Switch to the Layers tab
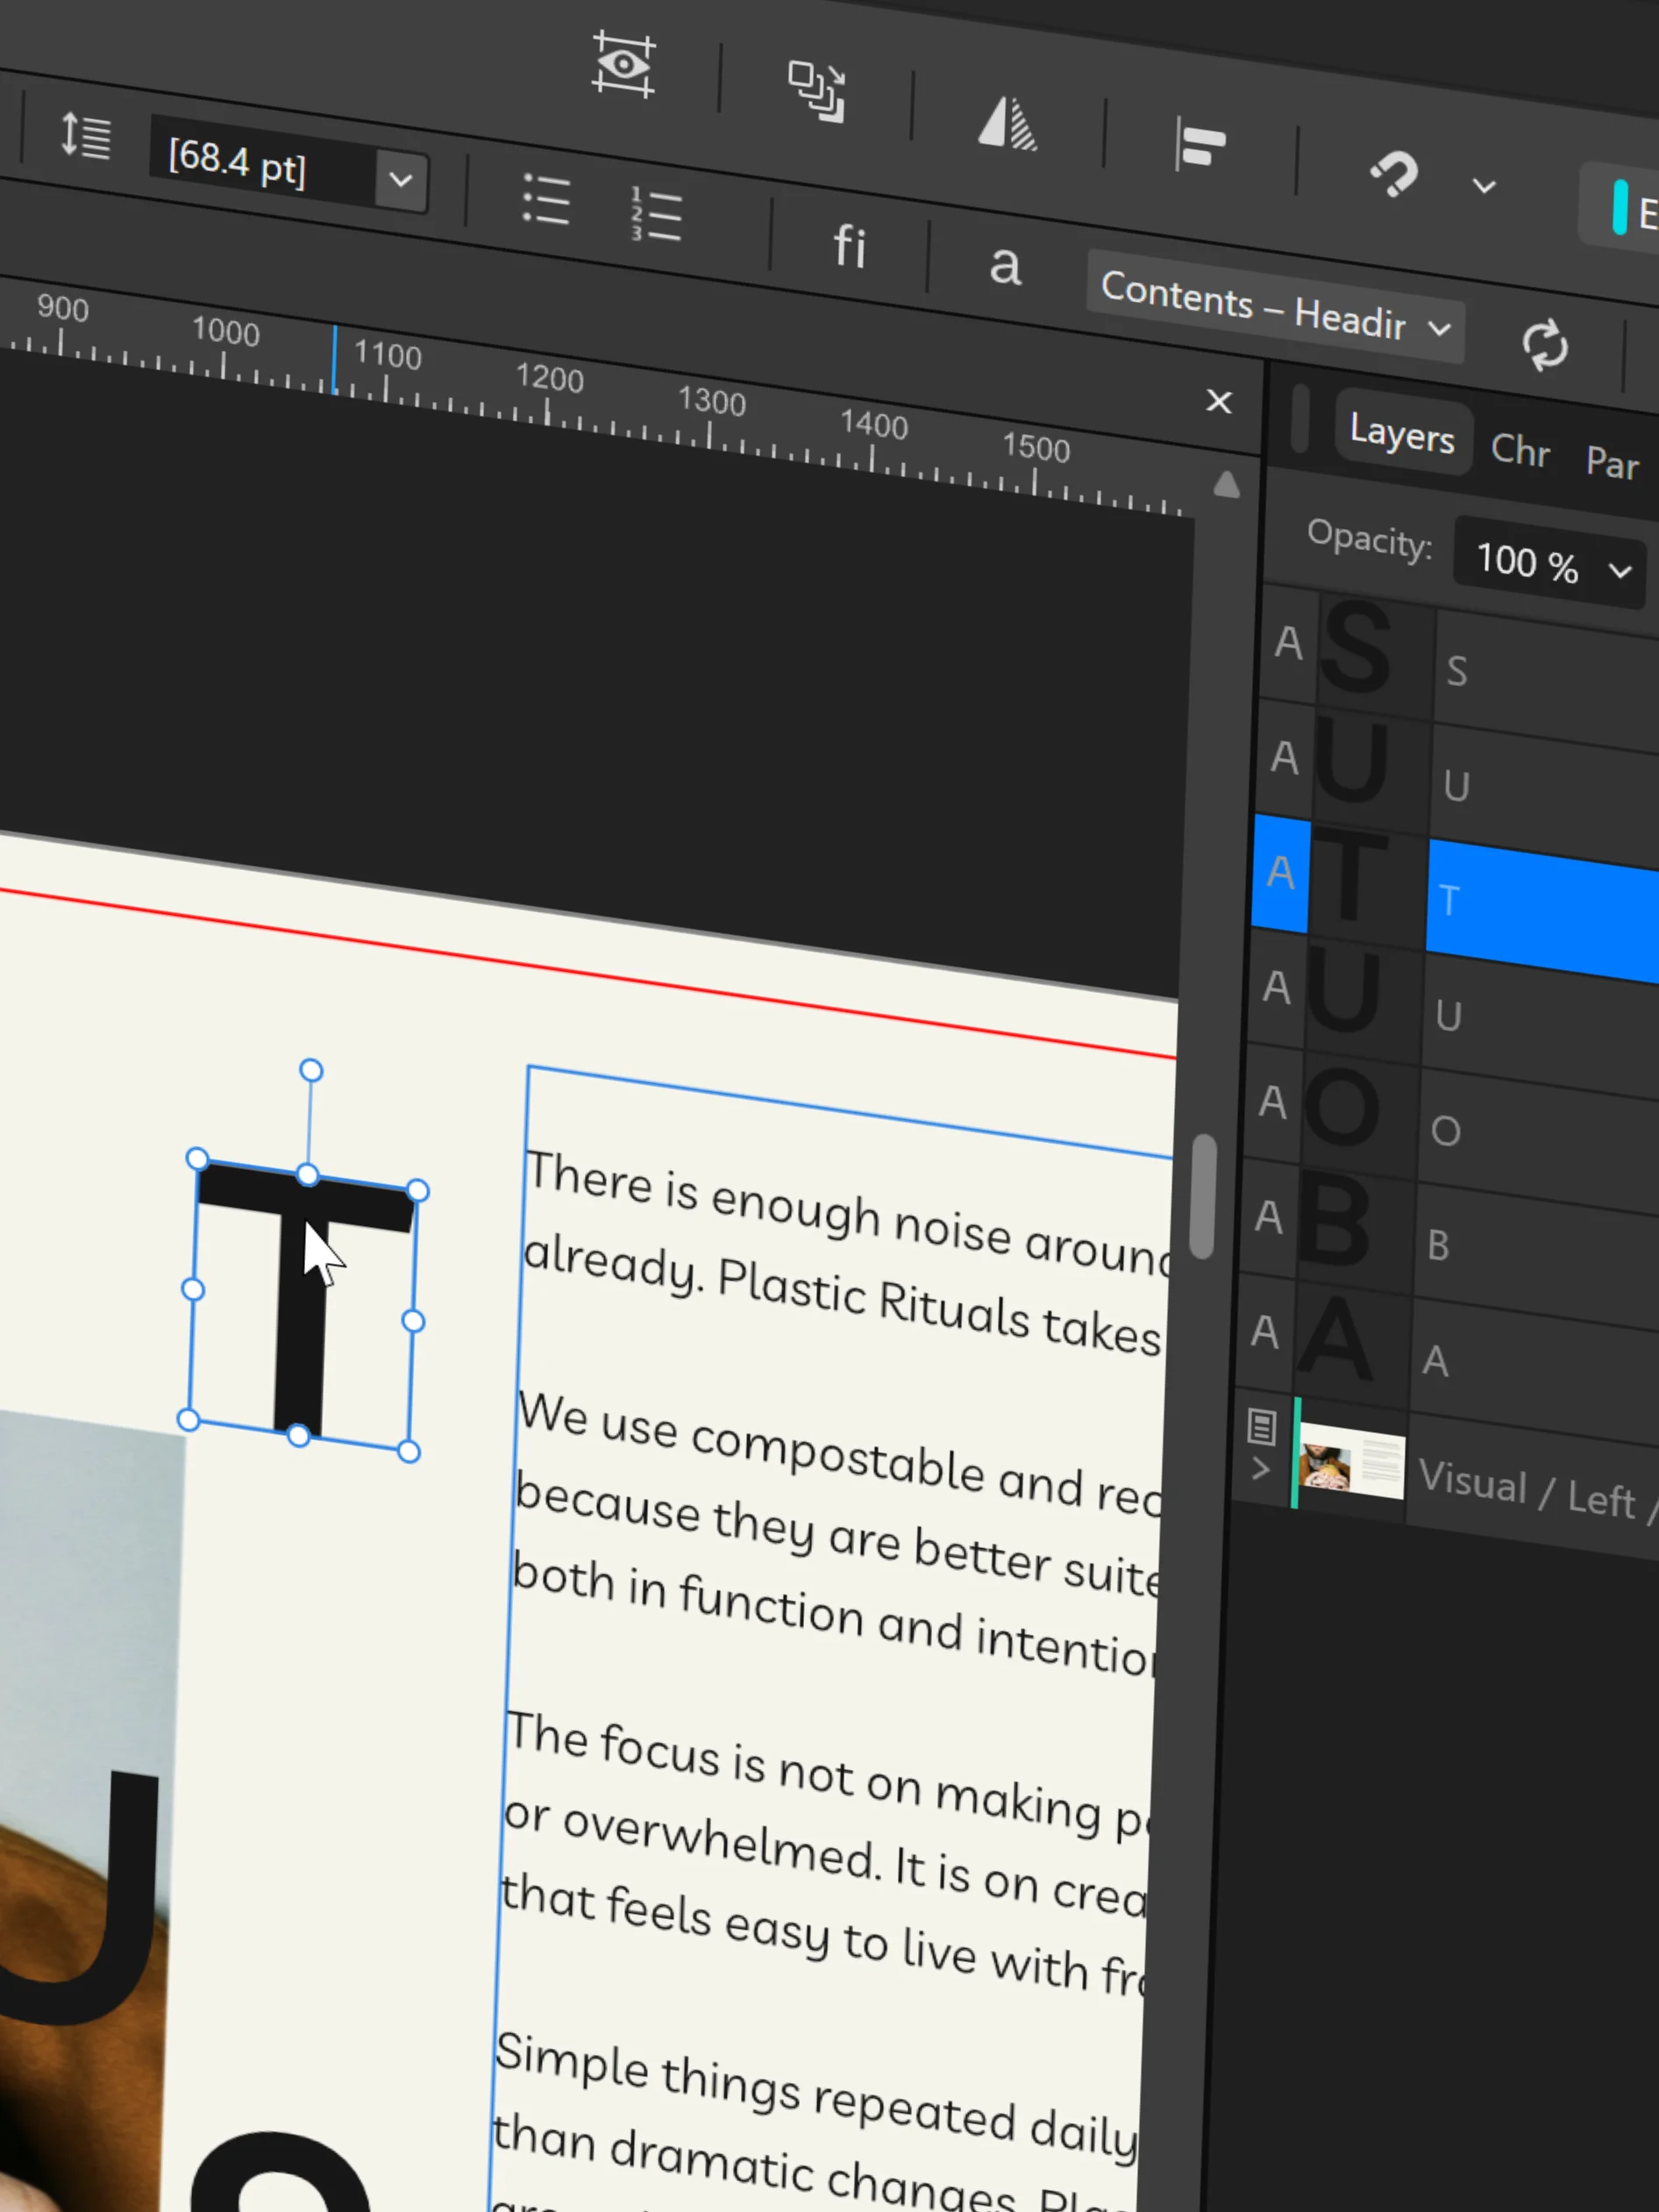The width and height of the screenshot is (1659, 2212). click(x=1401, y=434)
